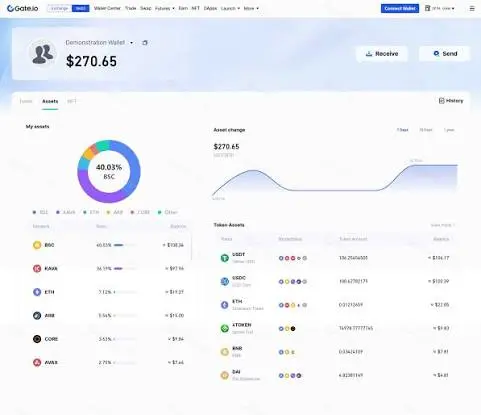Click the Other legend color dot

pos(159,212)
